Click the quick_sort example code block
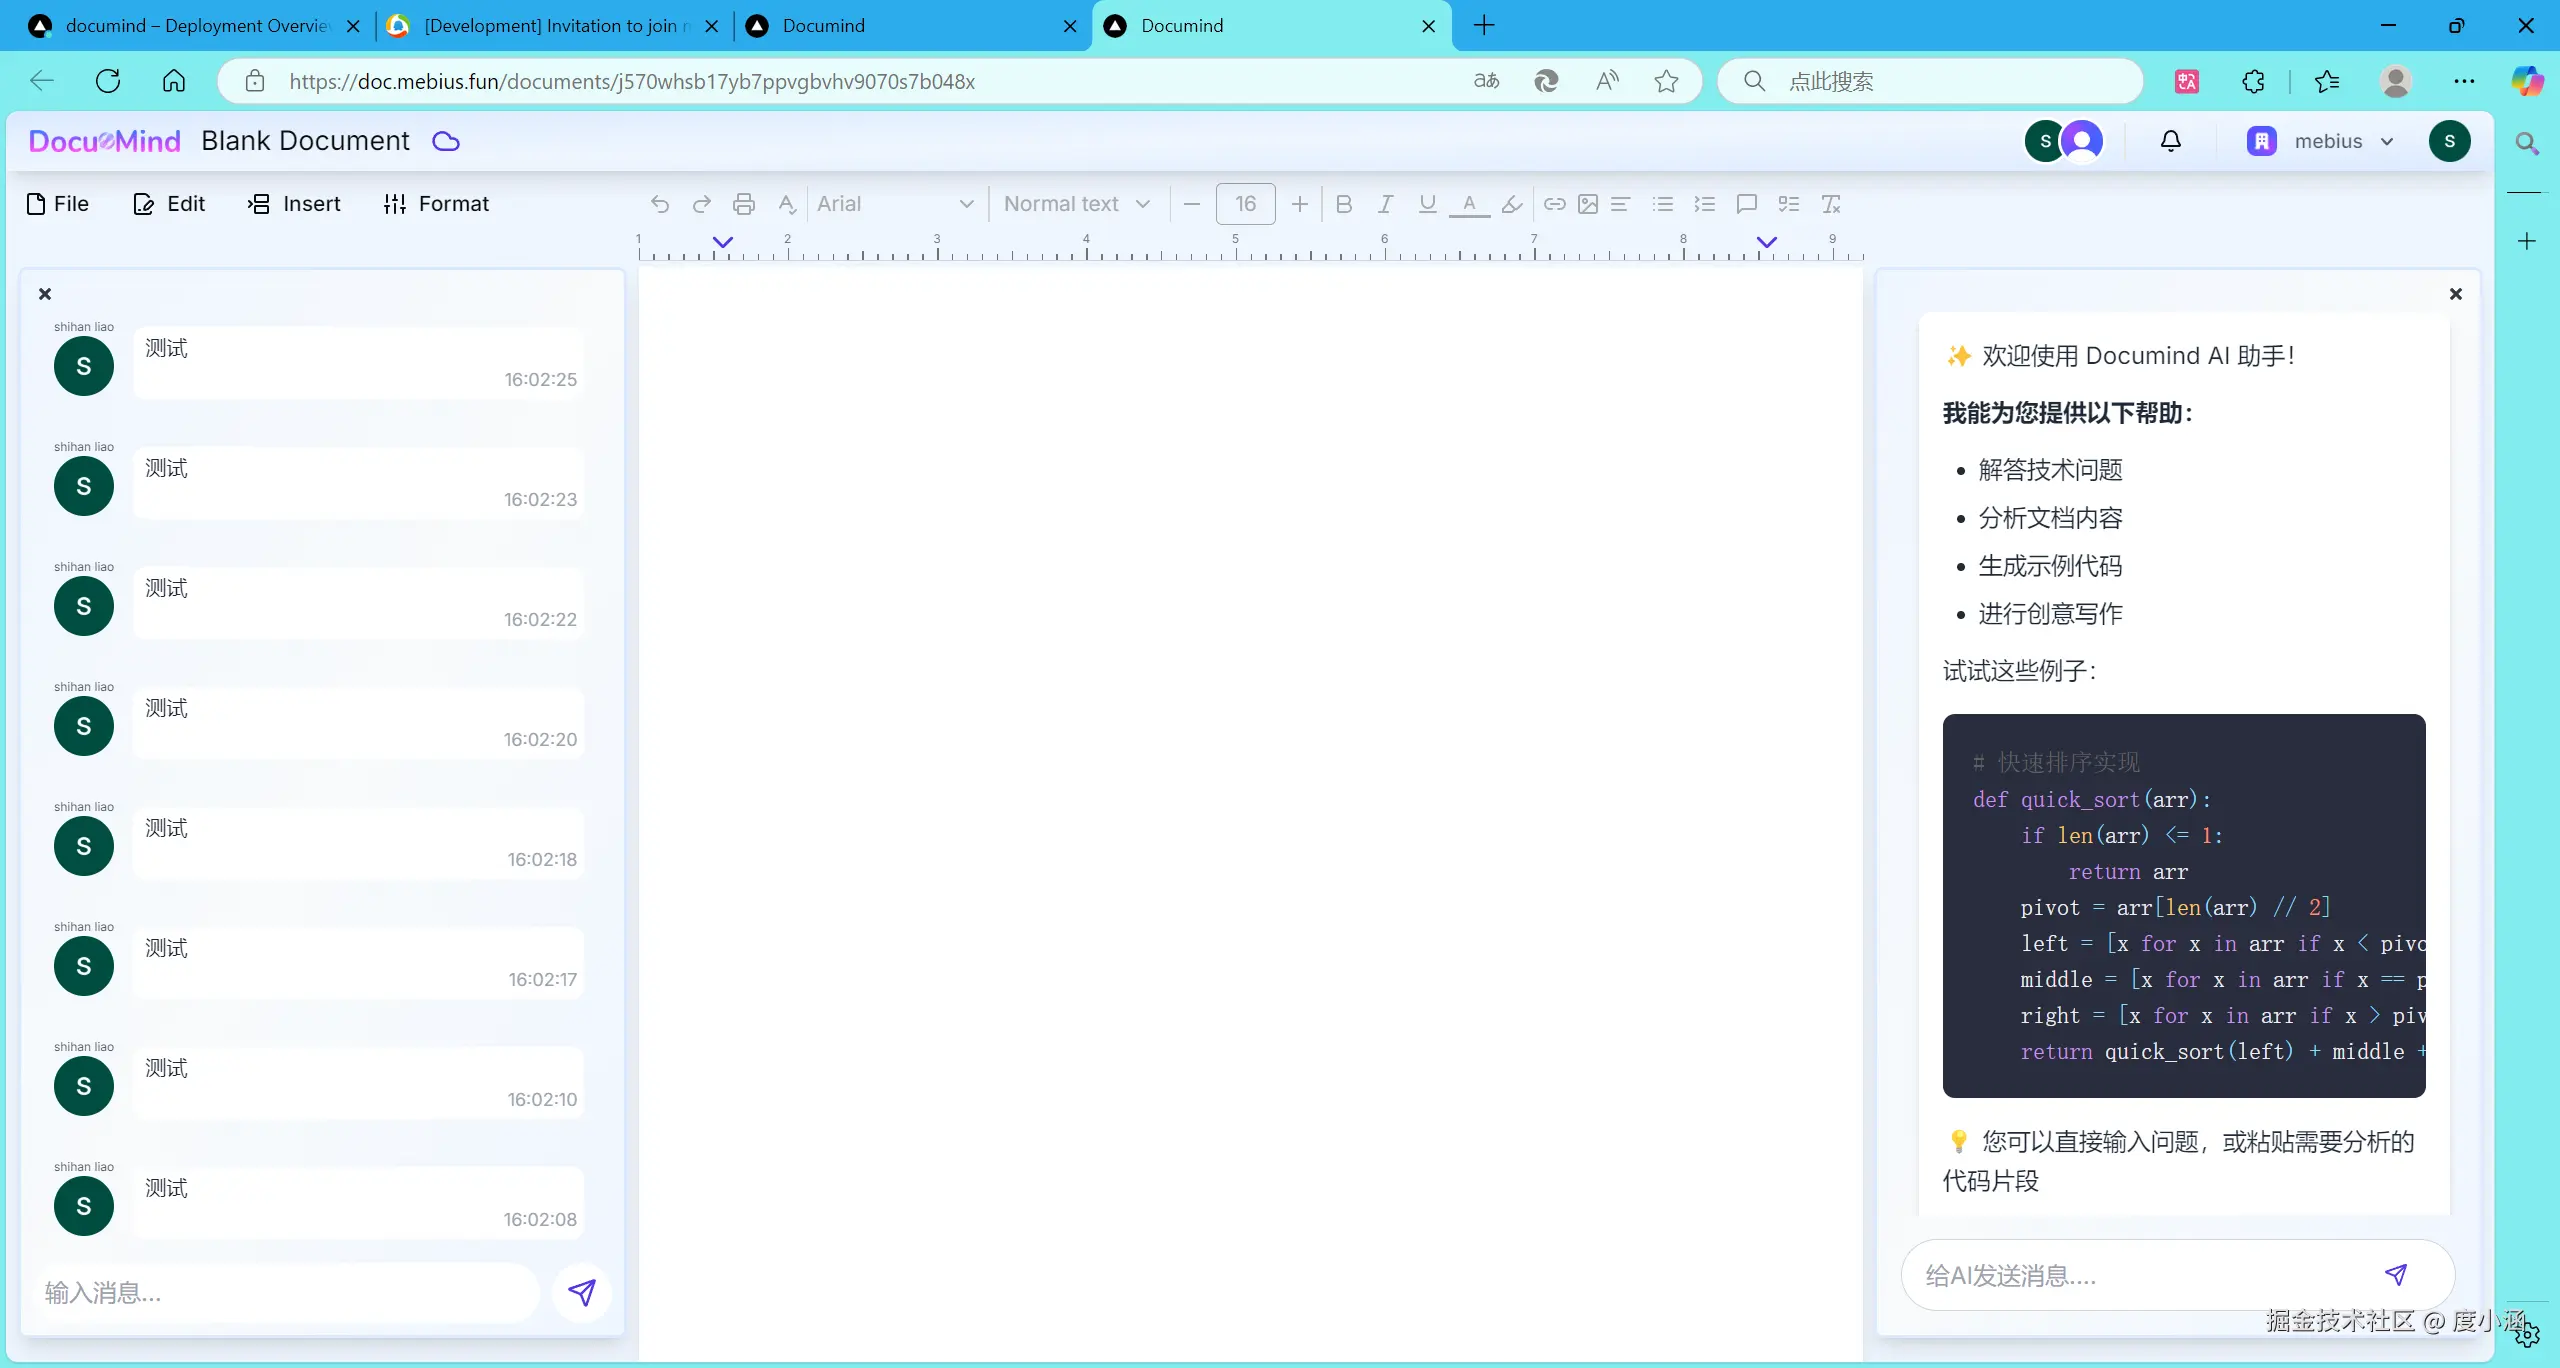The width and height of the screenshot is (2560, 1368). pos(2184,906)
